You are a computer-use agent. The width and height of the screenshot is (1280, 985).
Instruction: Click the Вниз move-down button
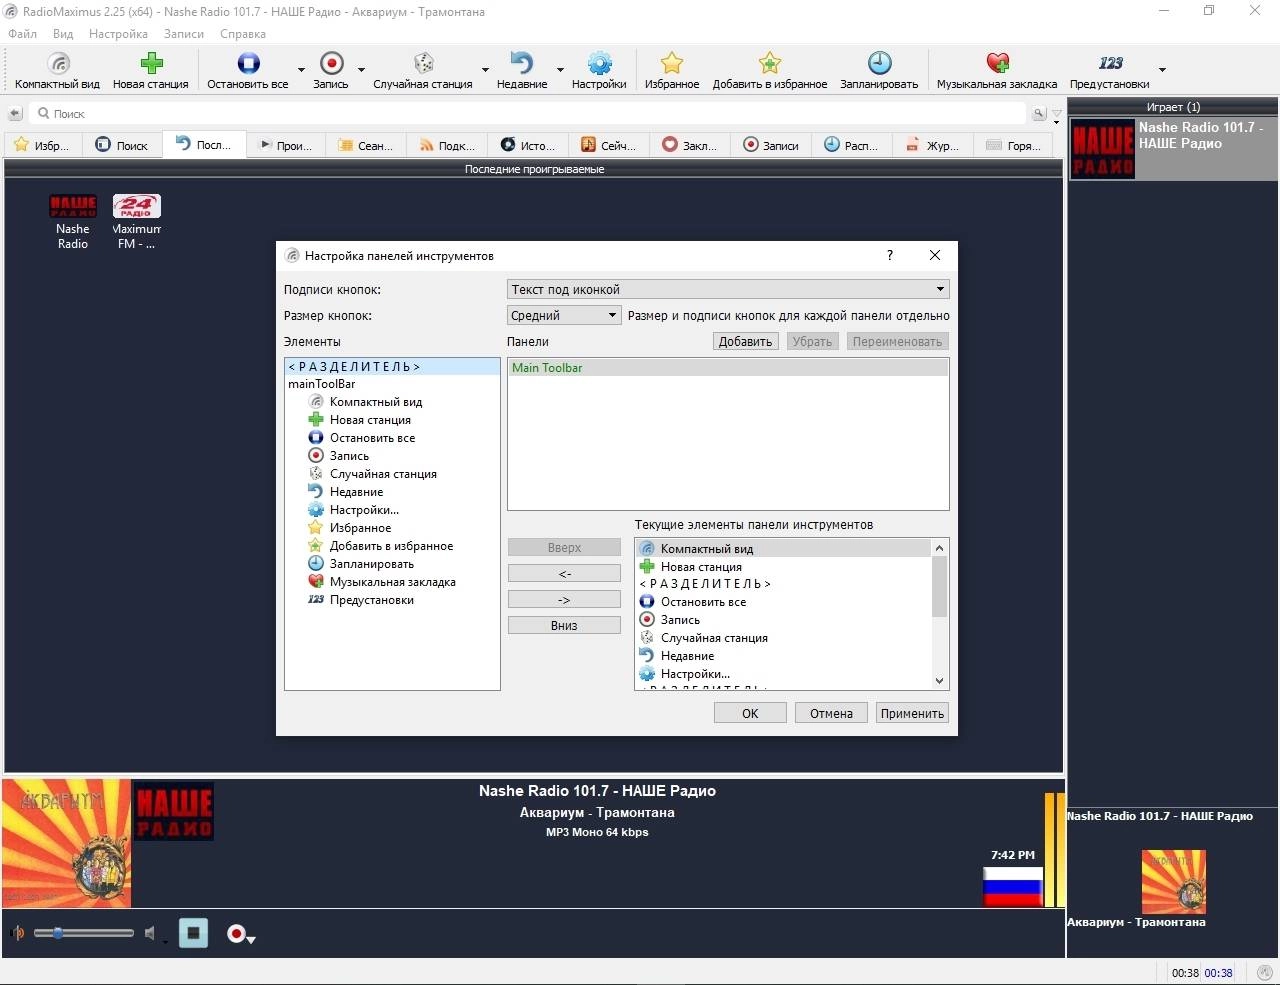click(564, 625)
